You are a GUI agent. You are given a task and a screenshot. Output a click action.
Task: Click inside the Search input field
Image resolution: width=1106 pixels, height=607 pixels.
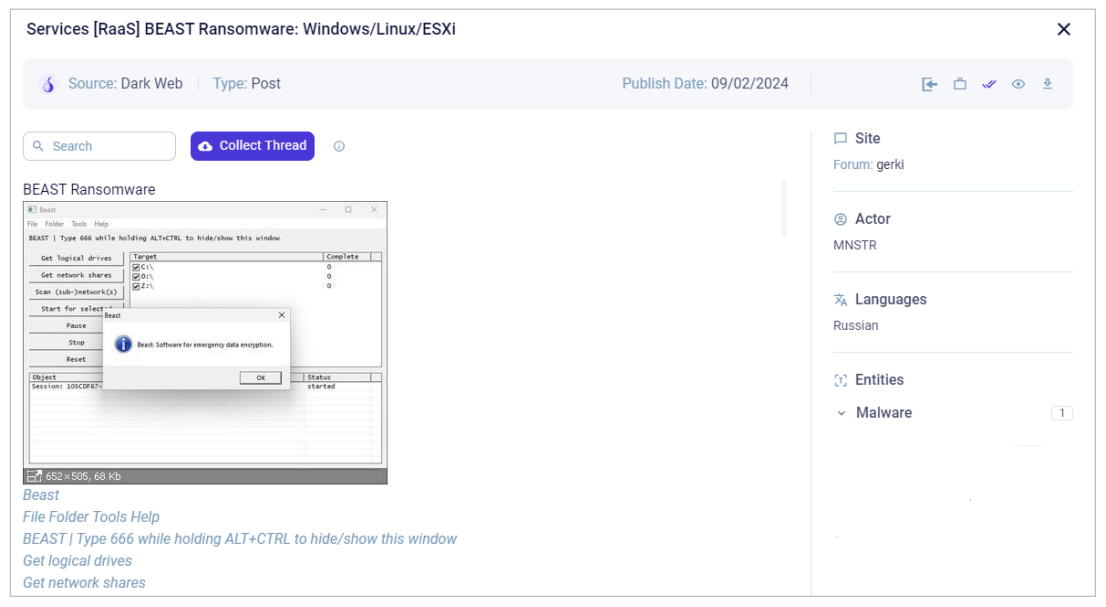[99, 146]
